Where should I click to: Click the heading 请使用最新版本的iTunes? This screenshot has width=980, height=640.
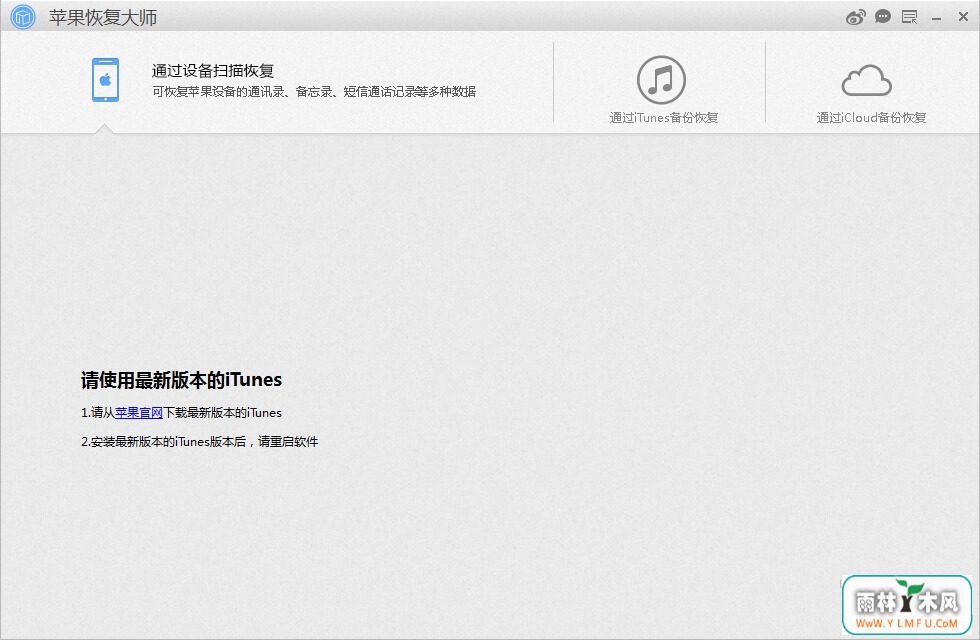[181, 380]
